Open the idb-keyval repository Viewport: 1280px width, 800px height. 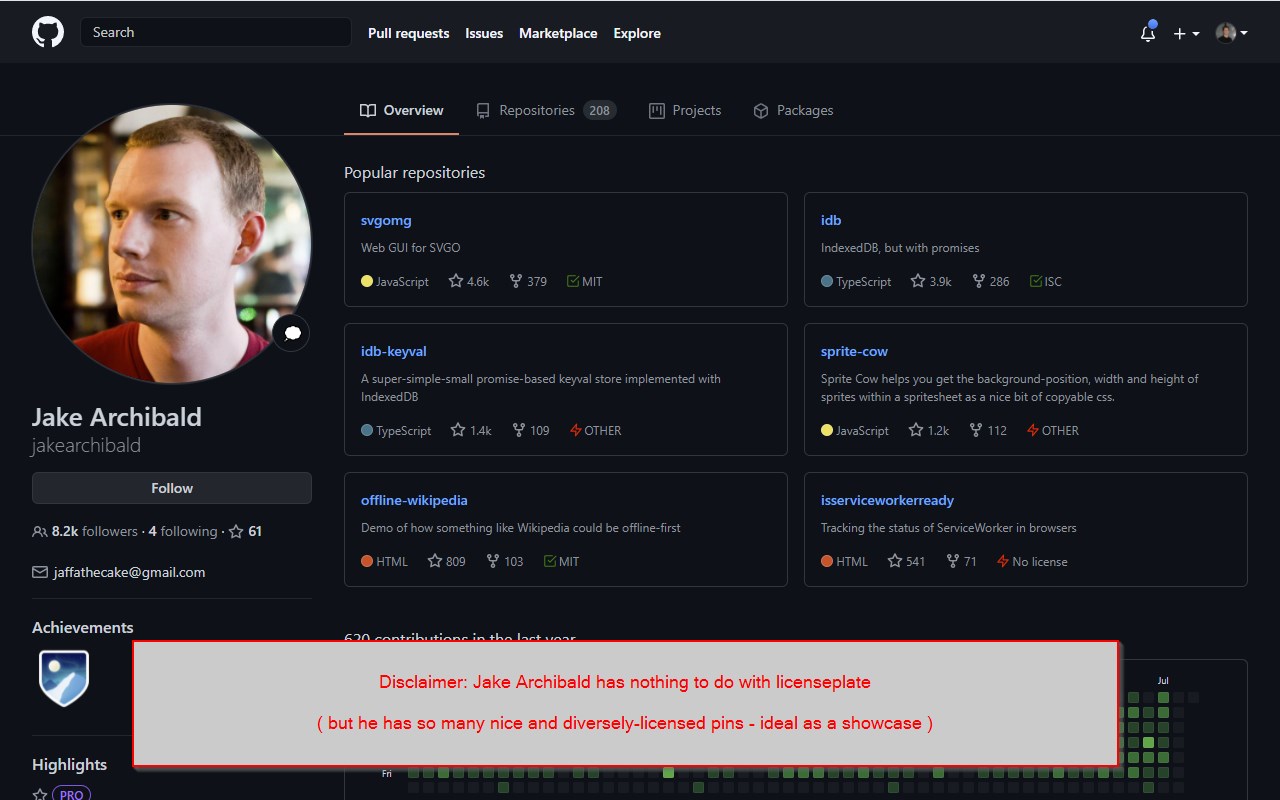(394, 351)
